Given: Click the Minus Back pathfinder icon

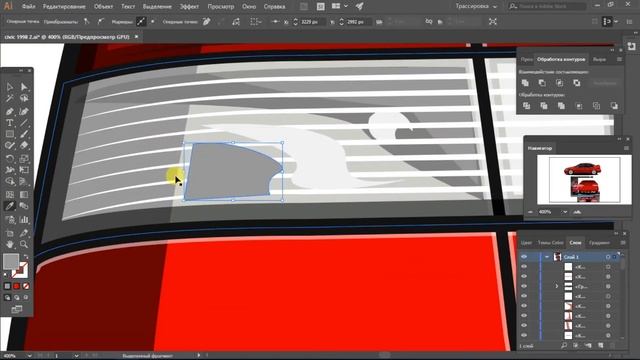Looking at the screenshot, I should tap(614, 106).
